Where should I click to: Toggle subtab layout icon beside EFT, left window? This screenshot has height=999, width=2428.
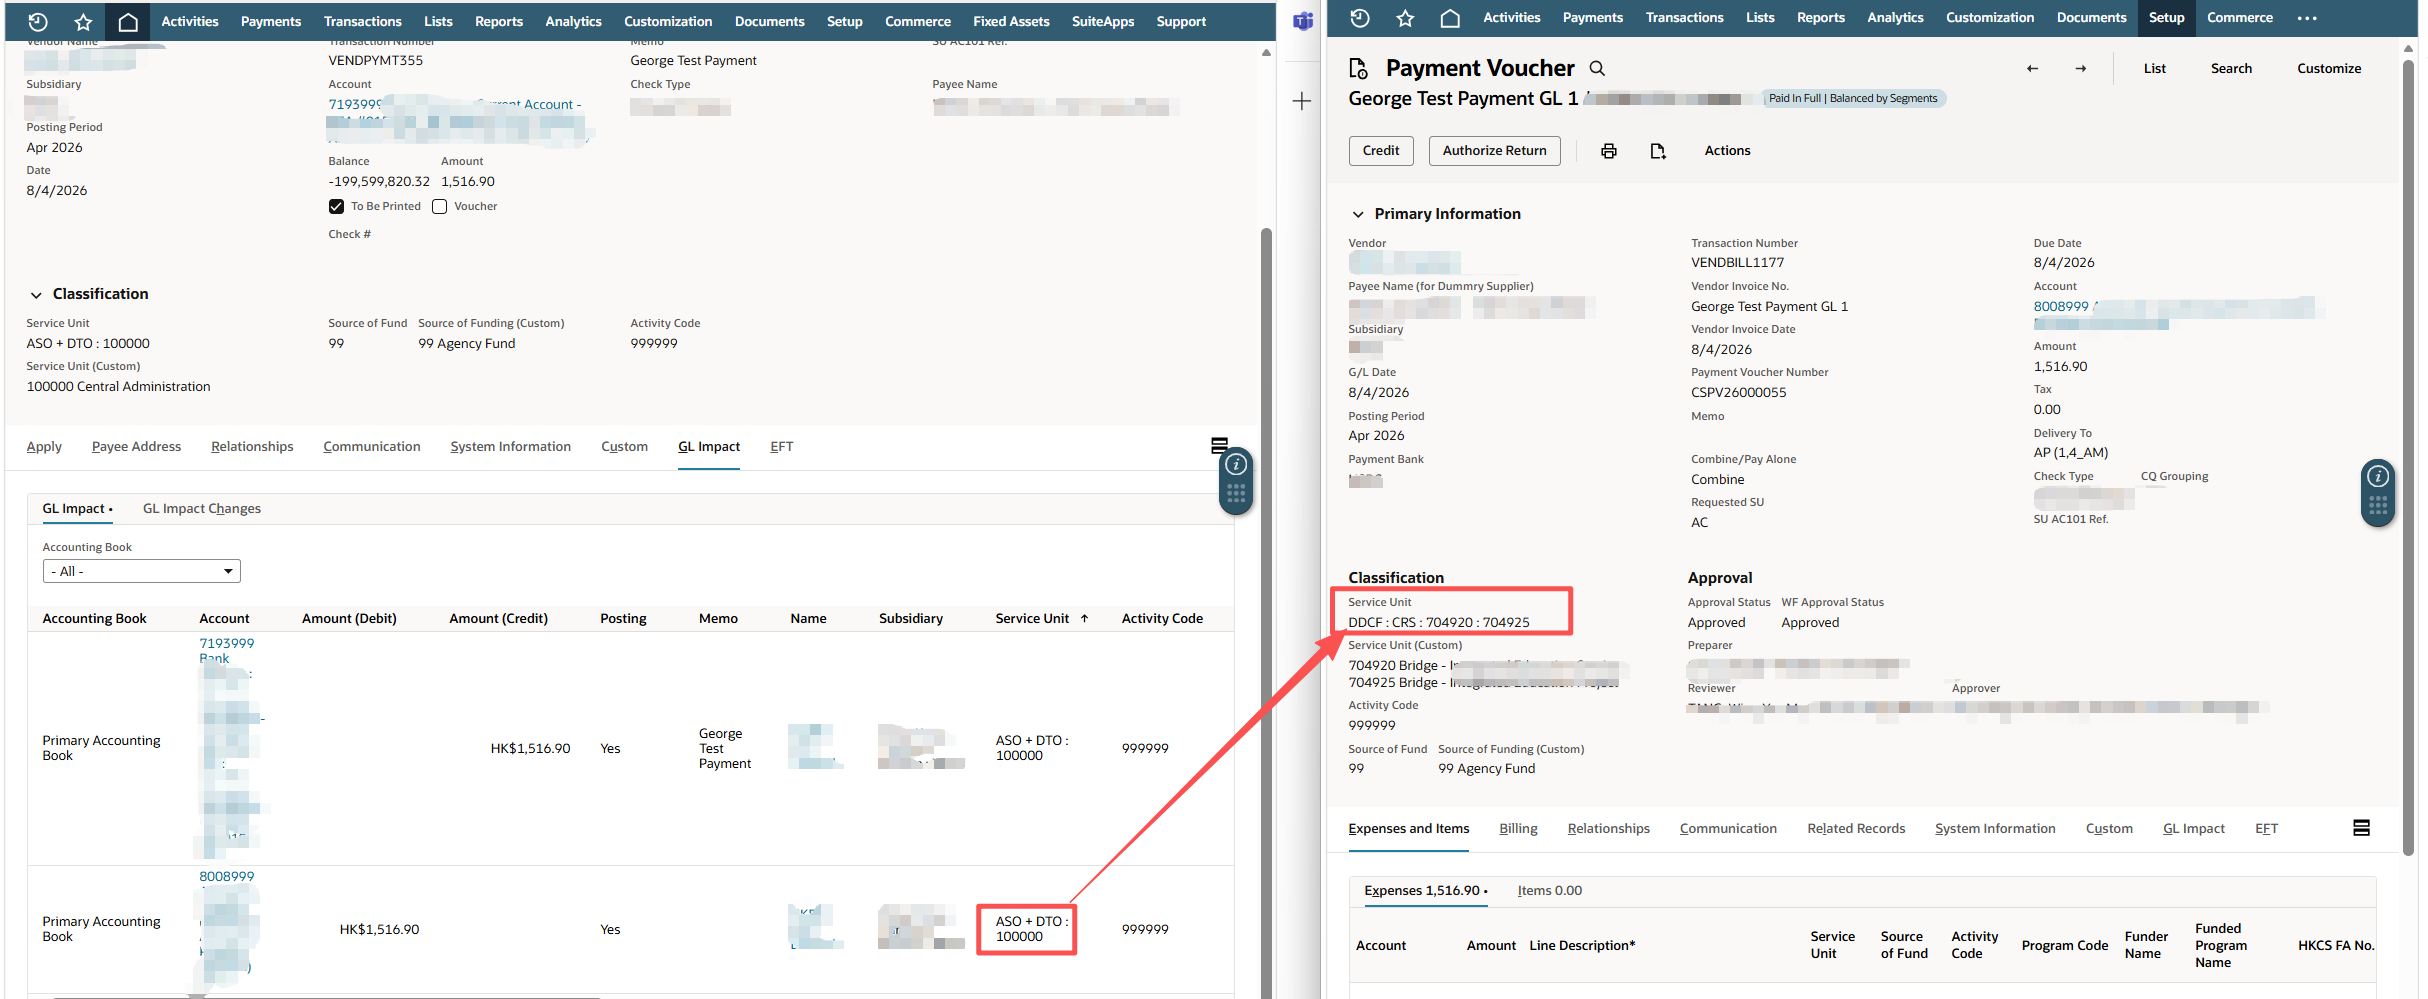coord(1219,445)
